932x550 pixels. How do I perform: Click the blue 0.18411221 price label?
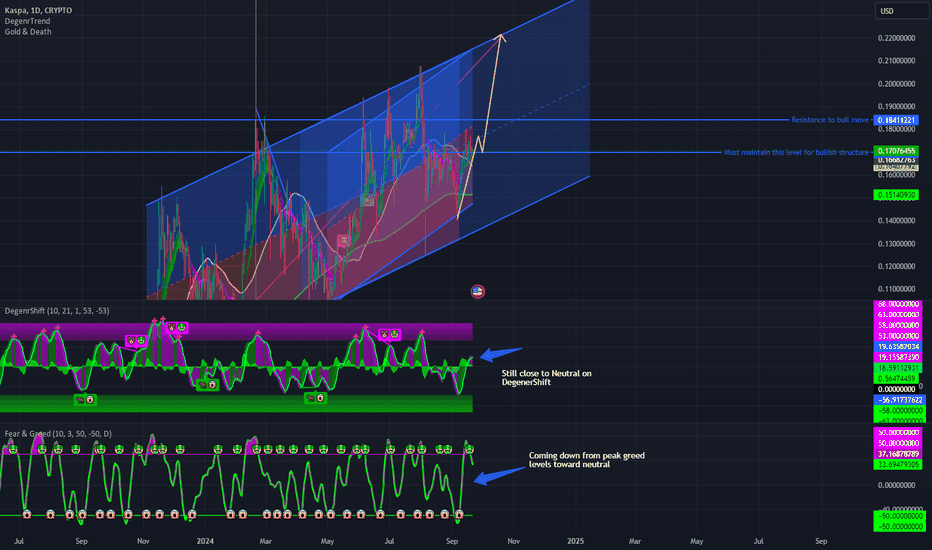(x=896, y=120)
